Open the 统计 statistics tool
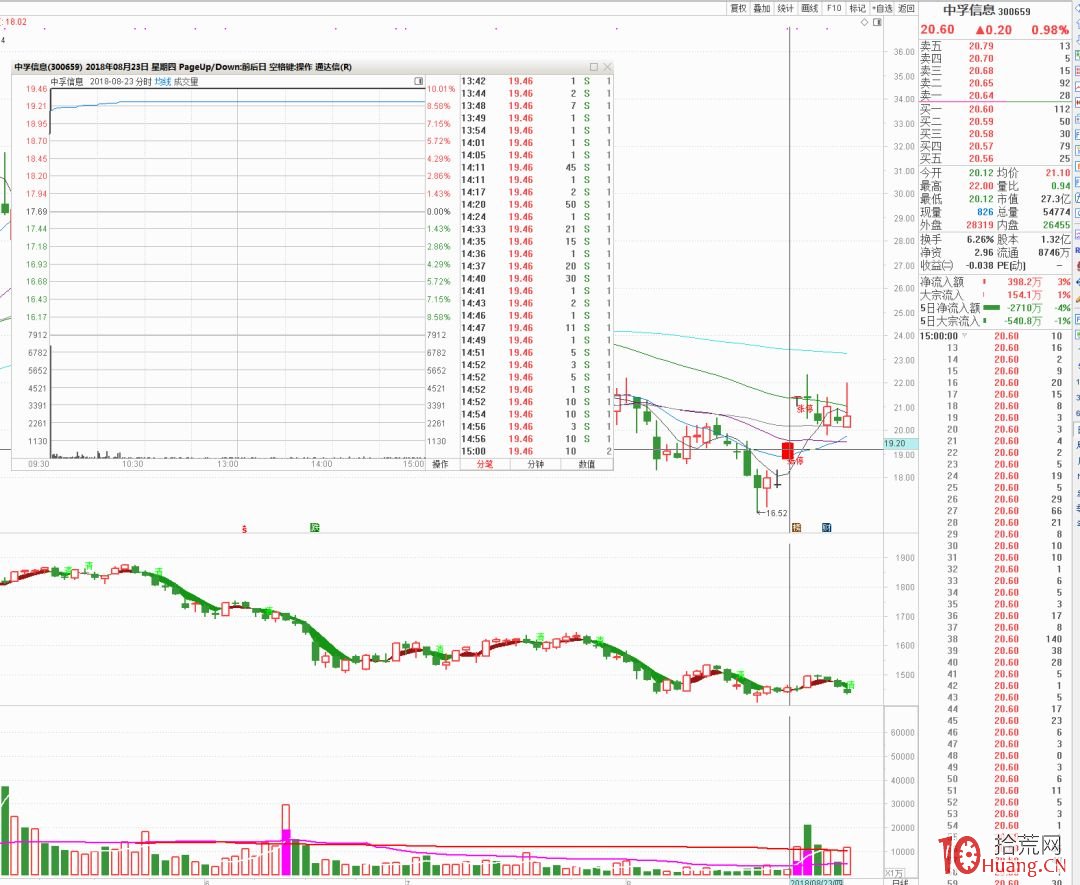Image resolution: width=1080 pixels, height=885 pixels. click(785, 8)
